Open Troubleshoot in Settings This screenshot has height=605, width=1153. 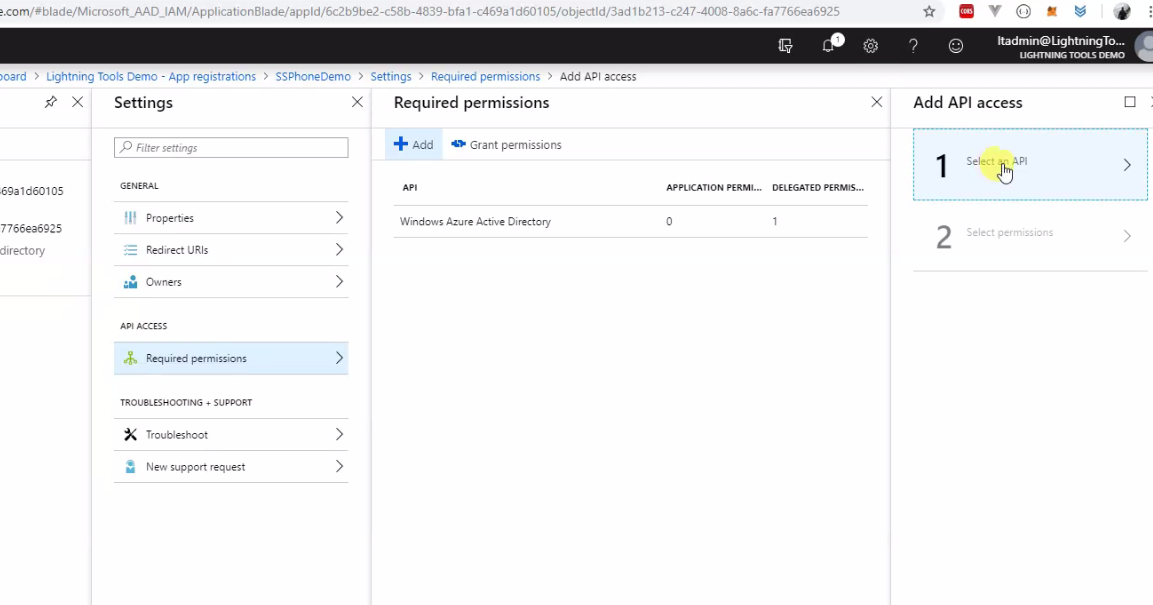tap(231, 434)
